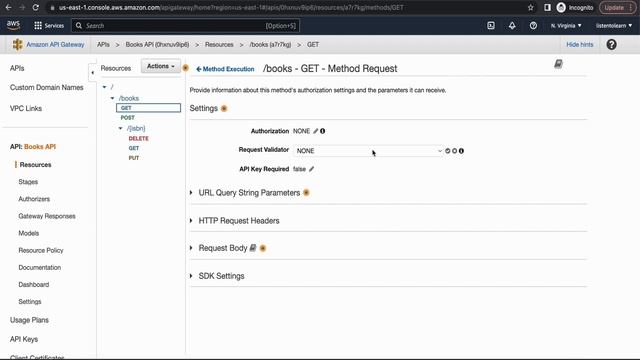This screenshot has height=360, width=640.
Task: Click the Settings hint dot
Action: [224, 109]
